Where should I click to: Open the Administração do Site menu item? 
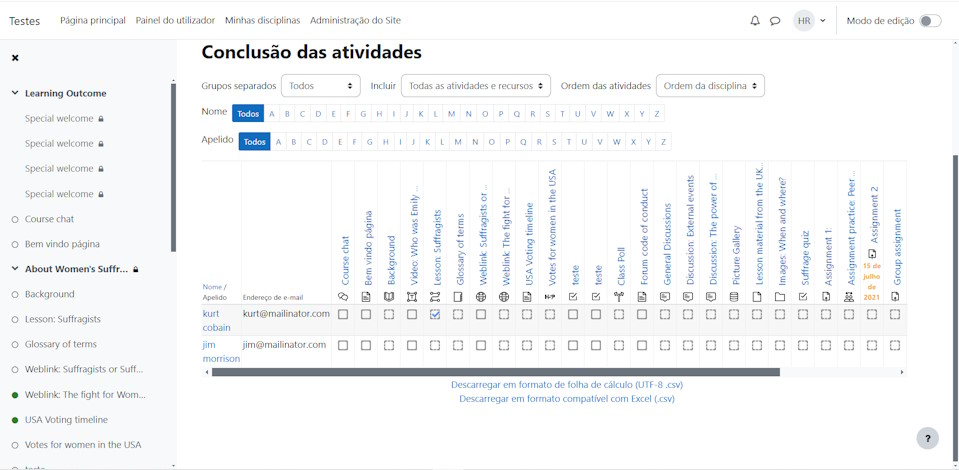click(x=355, y=20)
